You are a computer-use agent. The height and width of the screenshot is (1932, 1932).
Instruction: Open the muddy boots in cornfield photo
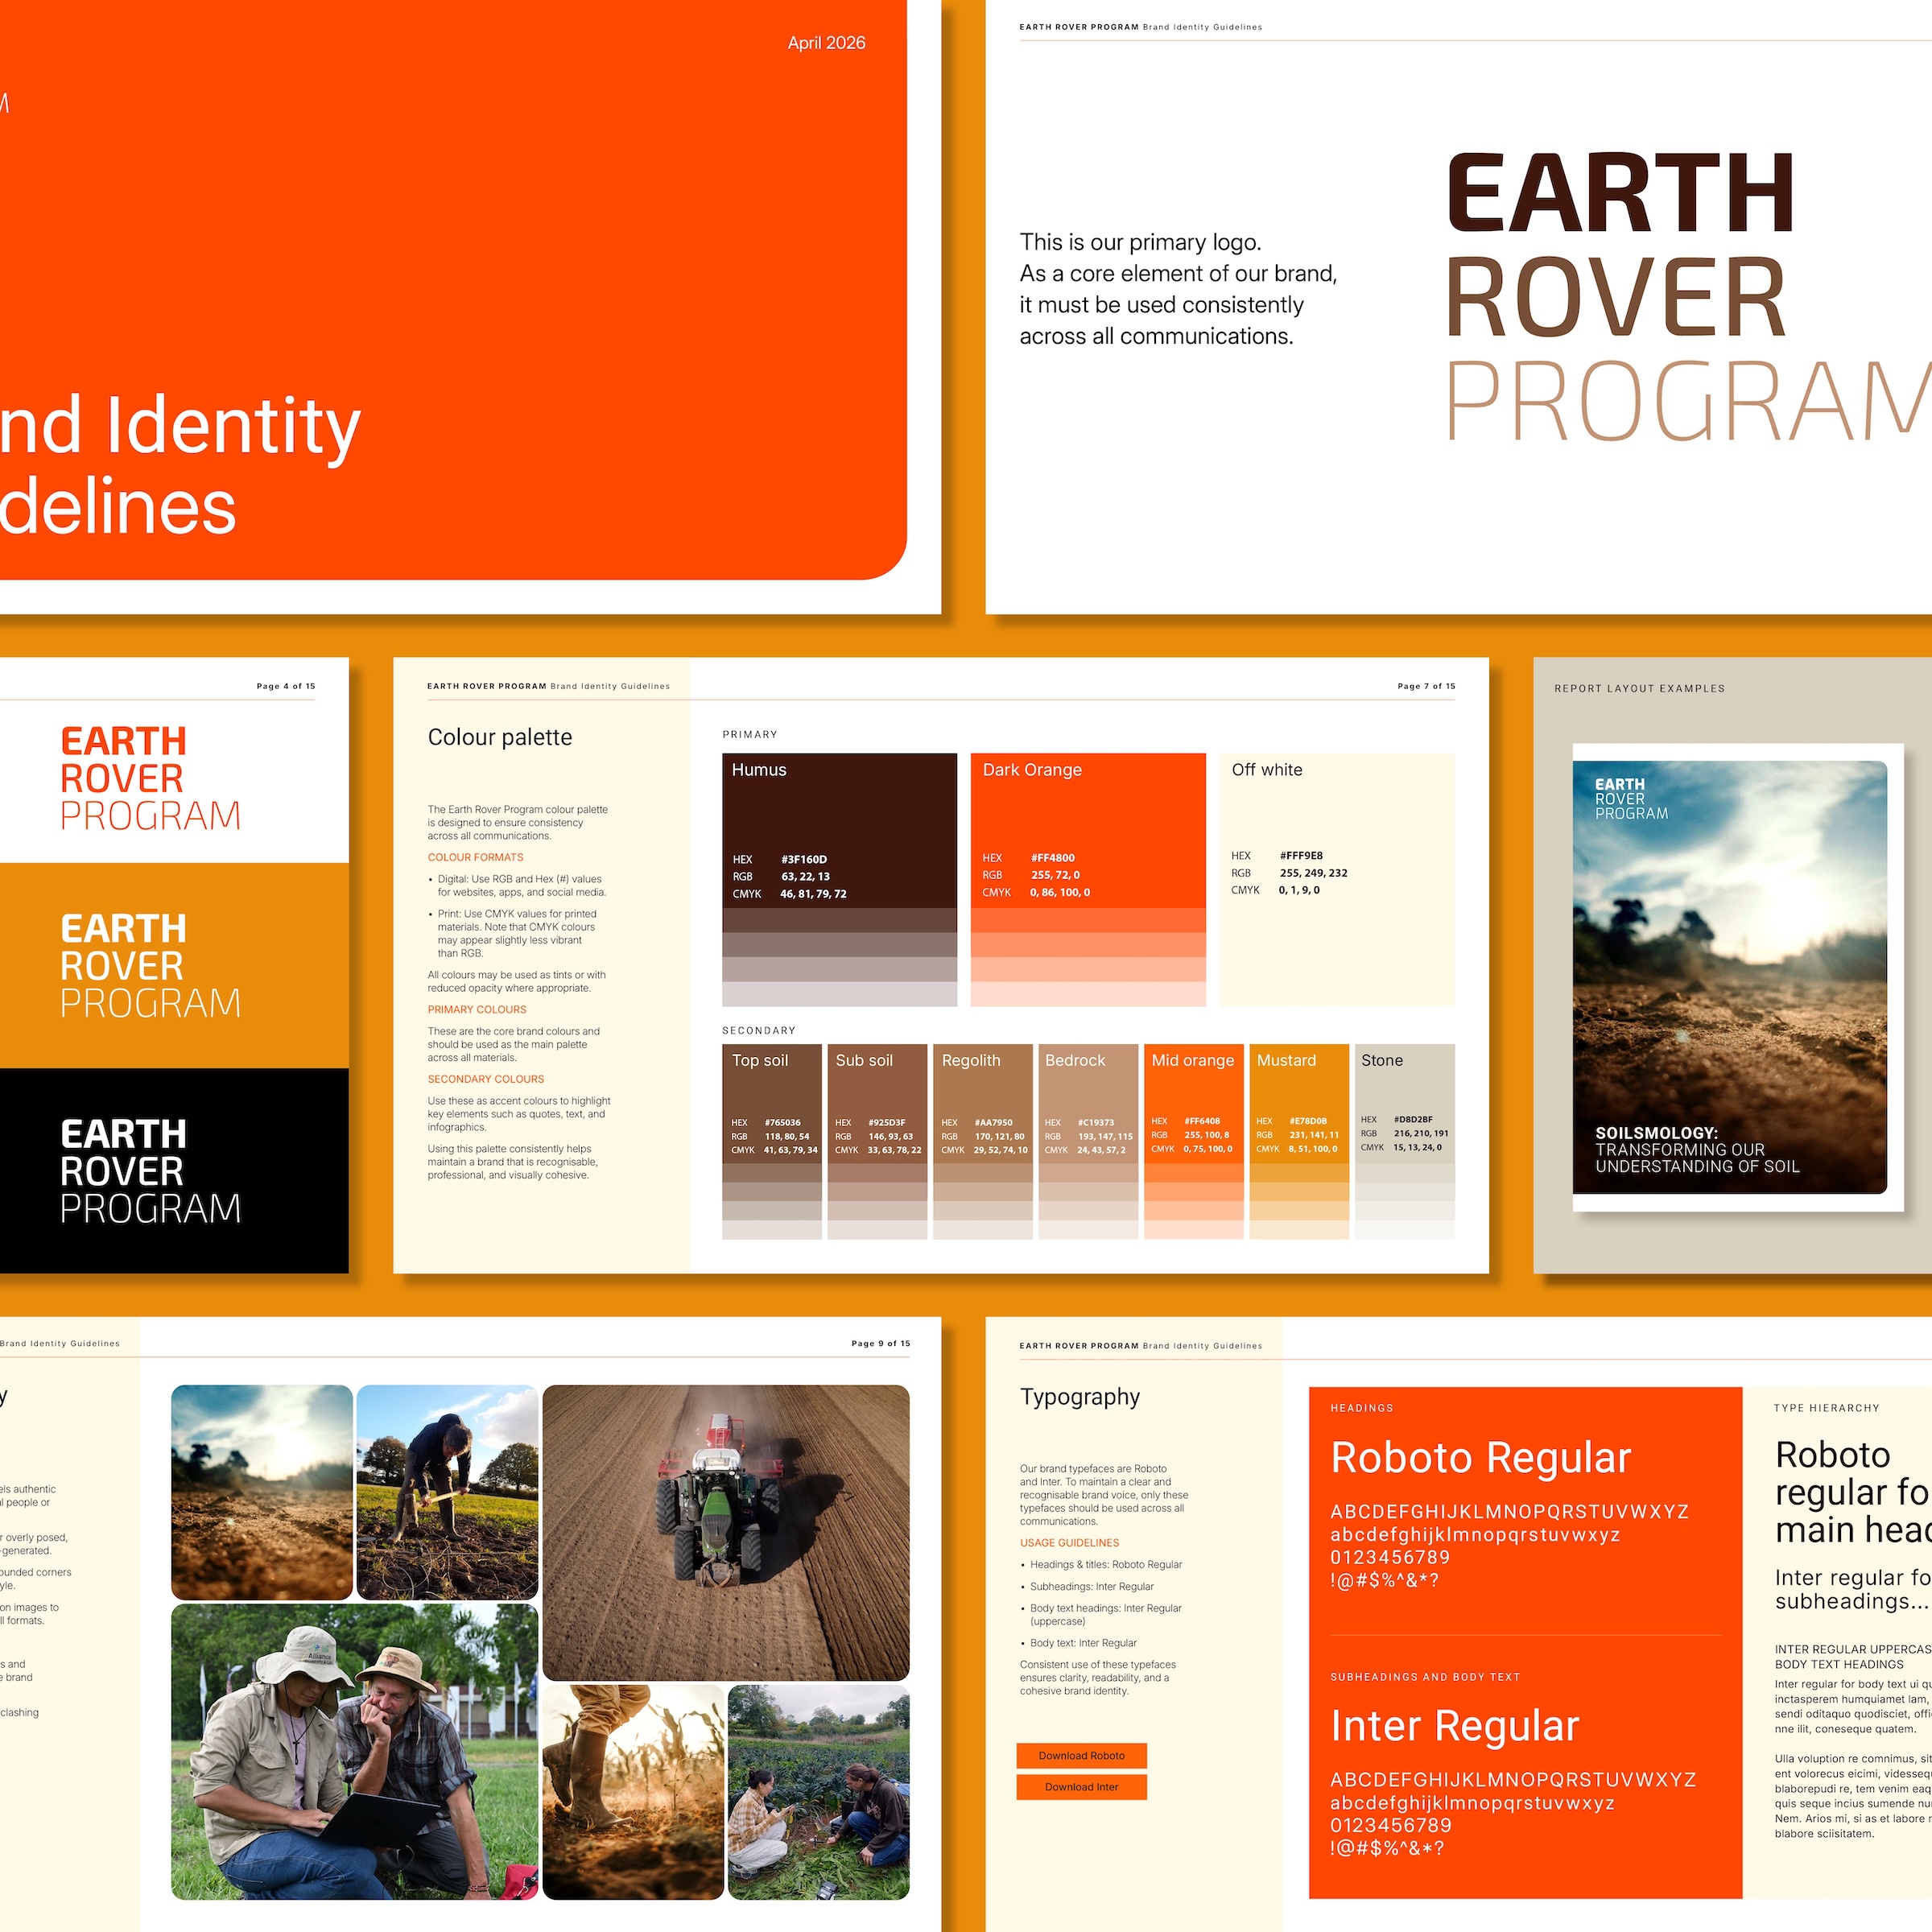coord(633,1792)
